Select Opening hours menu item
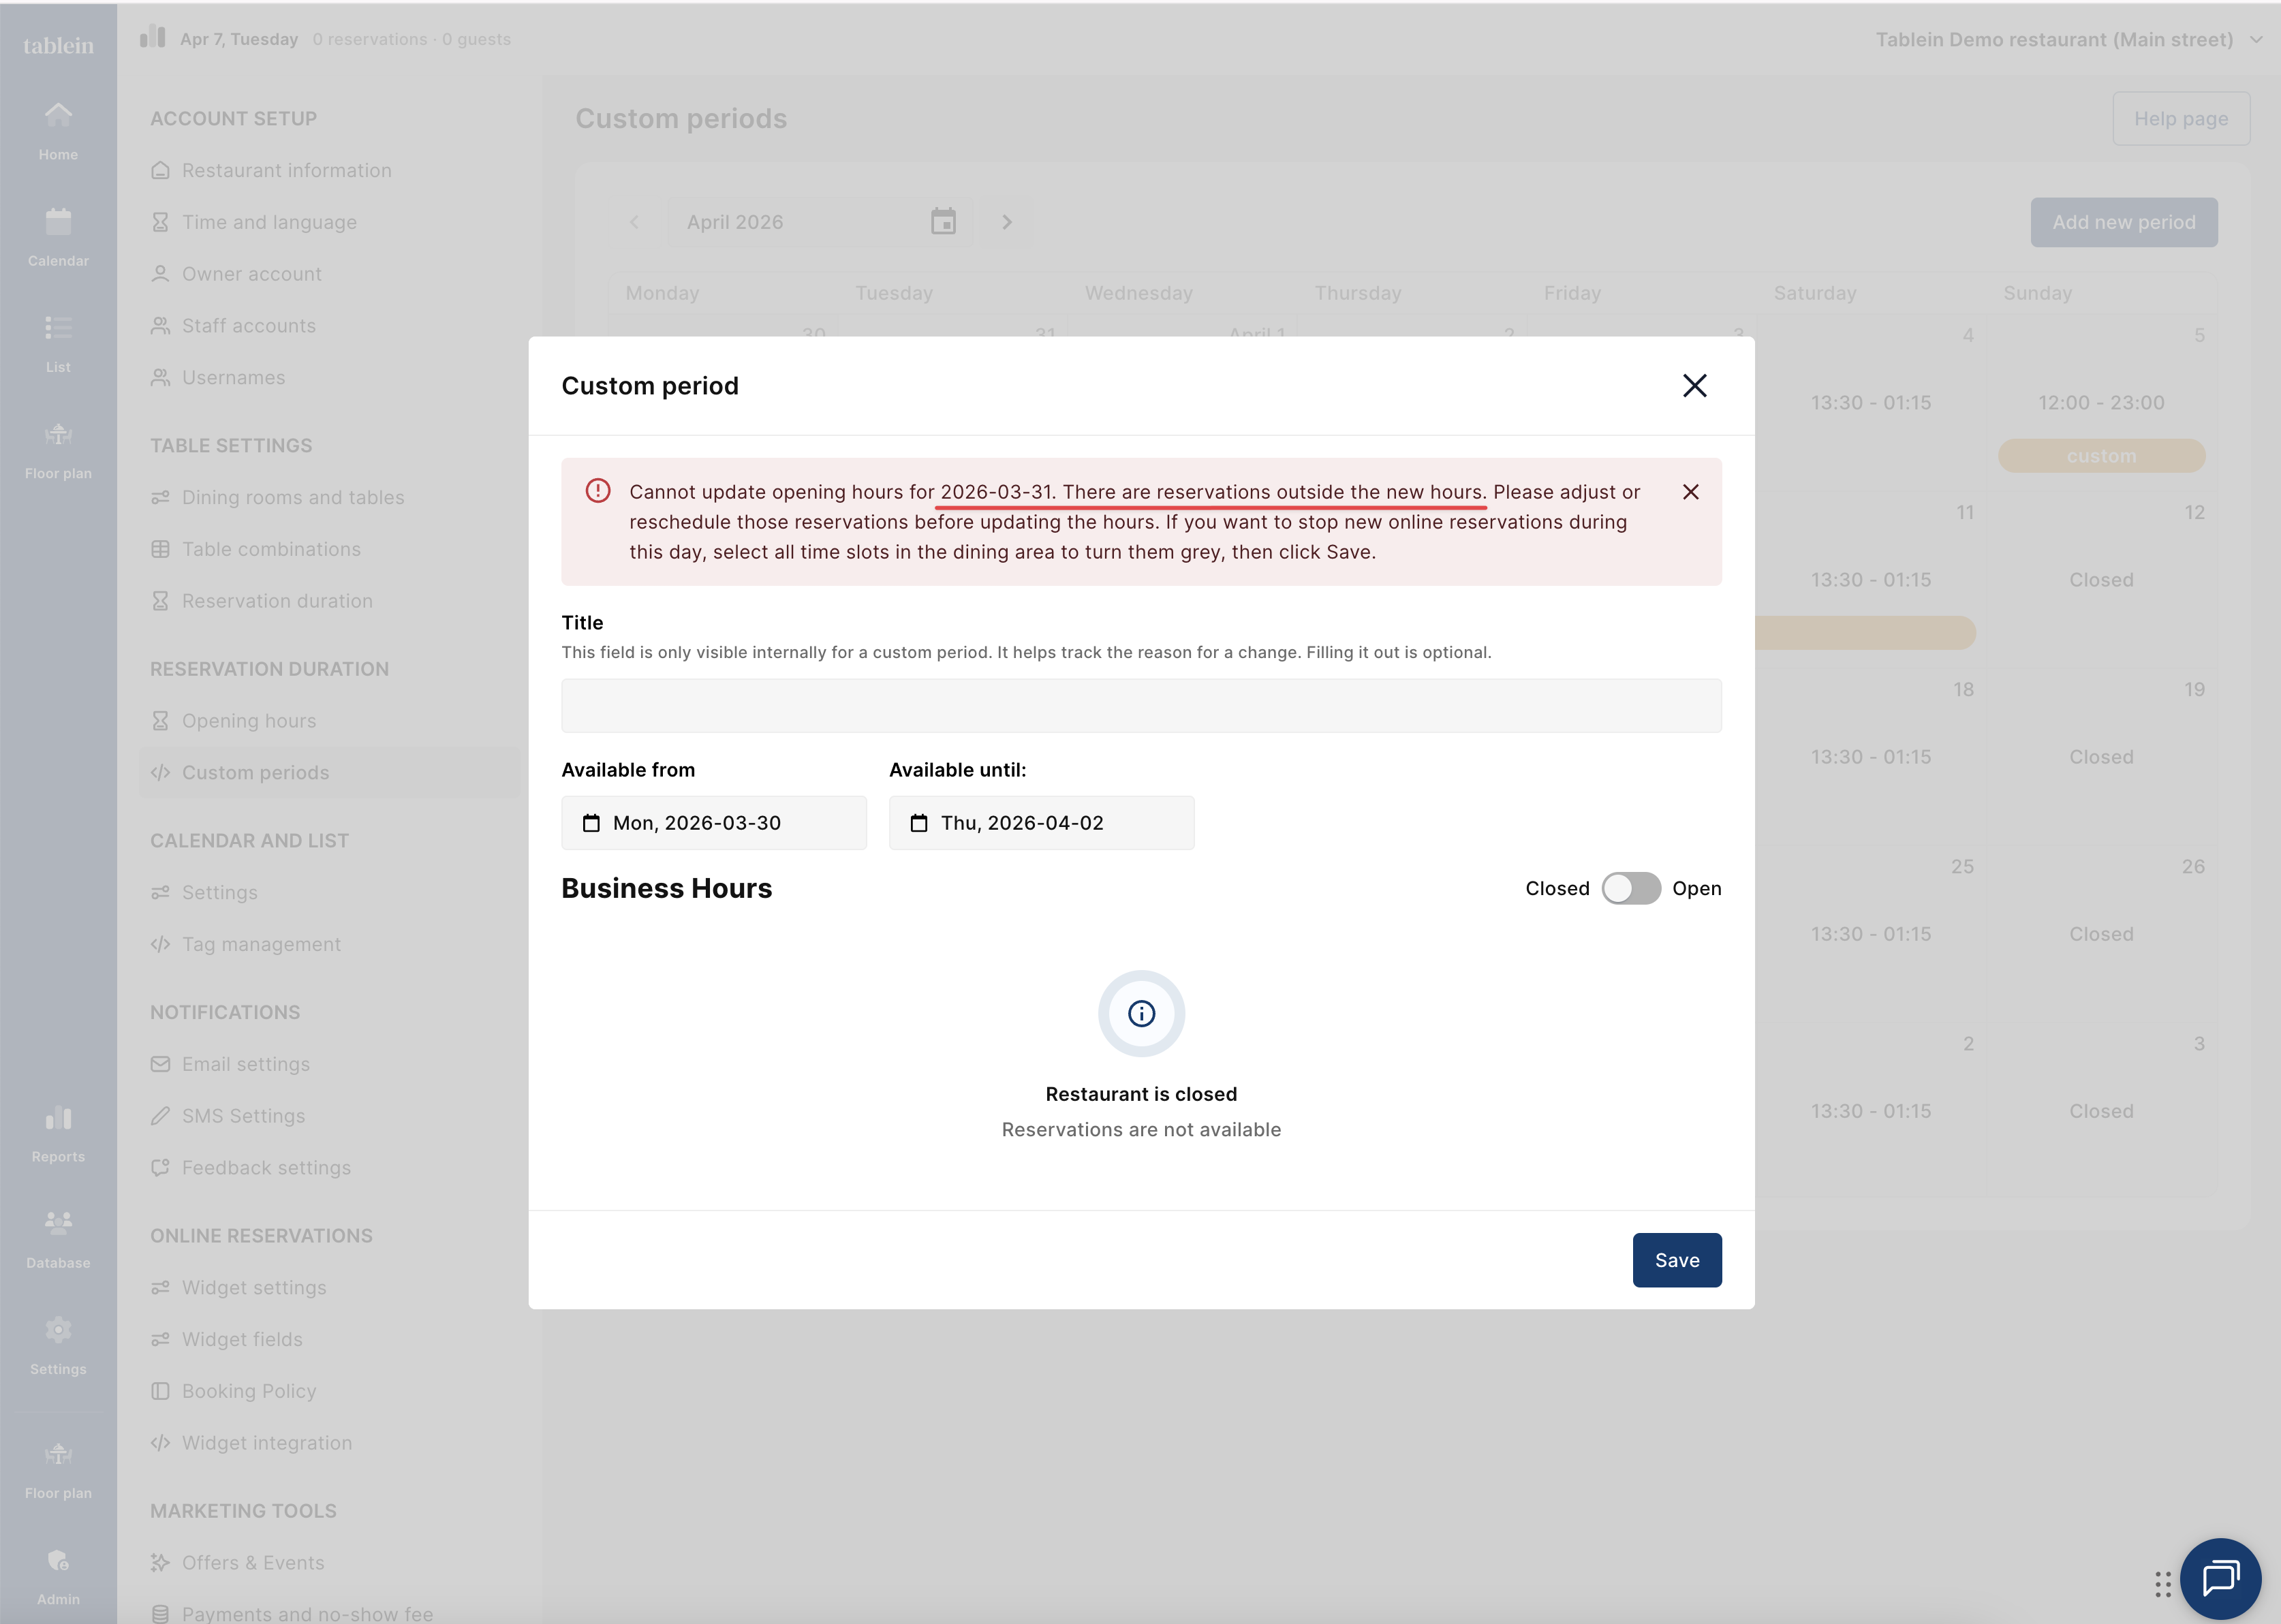The height and width of the screenshot is (1624, 2281). pos(248,721)
